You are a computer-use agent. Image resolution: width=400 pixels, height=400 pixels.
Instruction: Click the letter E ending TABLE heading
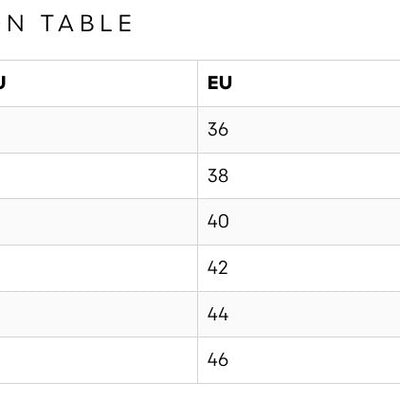pos(126,23)
